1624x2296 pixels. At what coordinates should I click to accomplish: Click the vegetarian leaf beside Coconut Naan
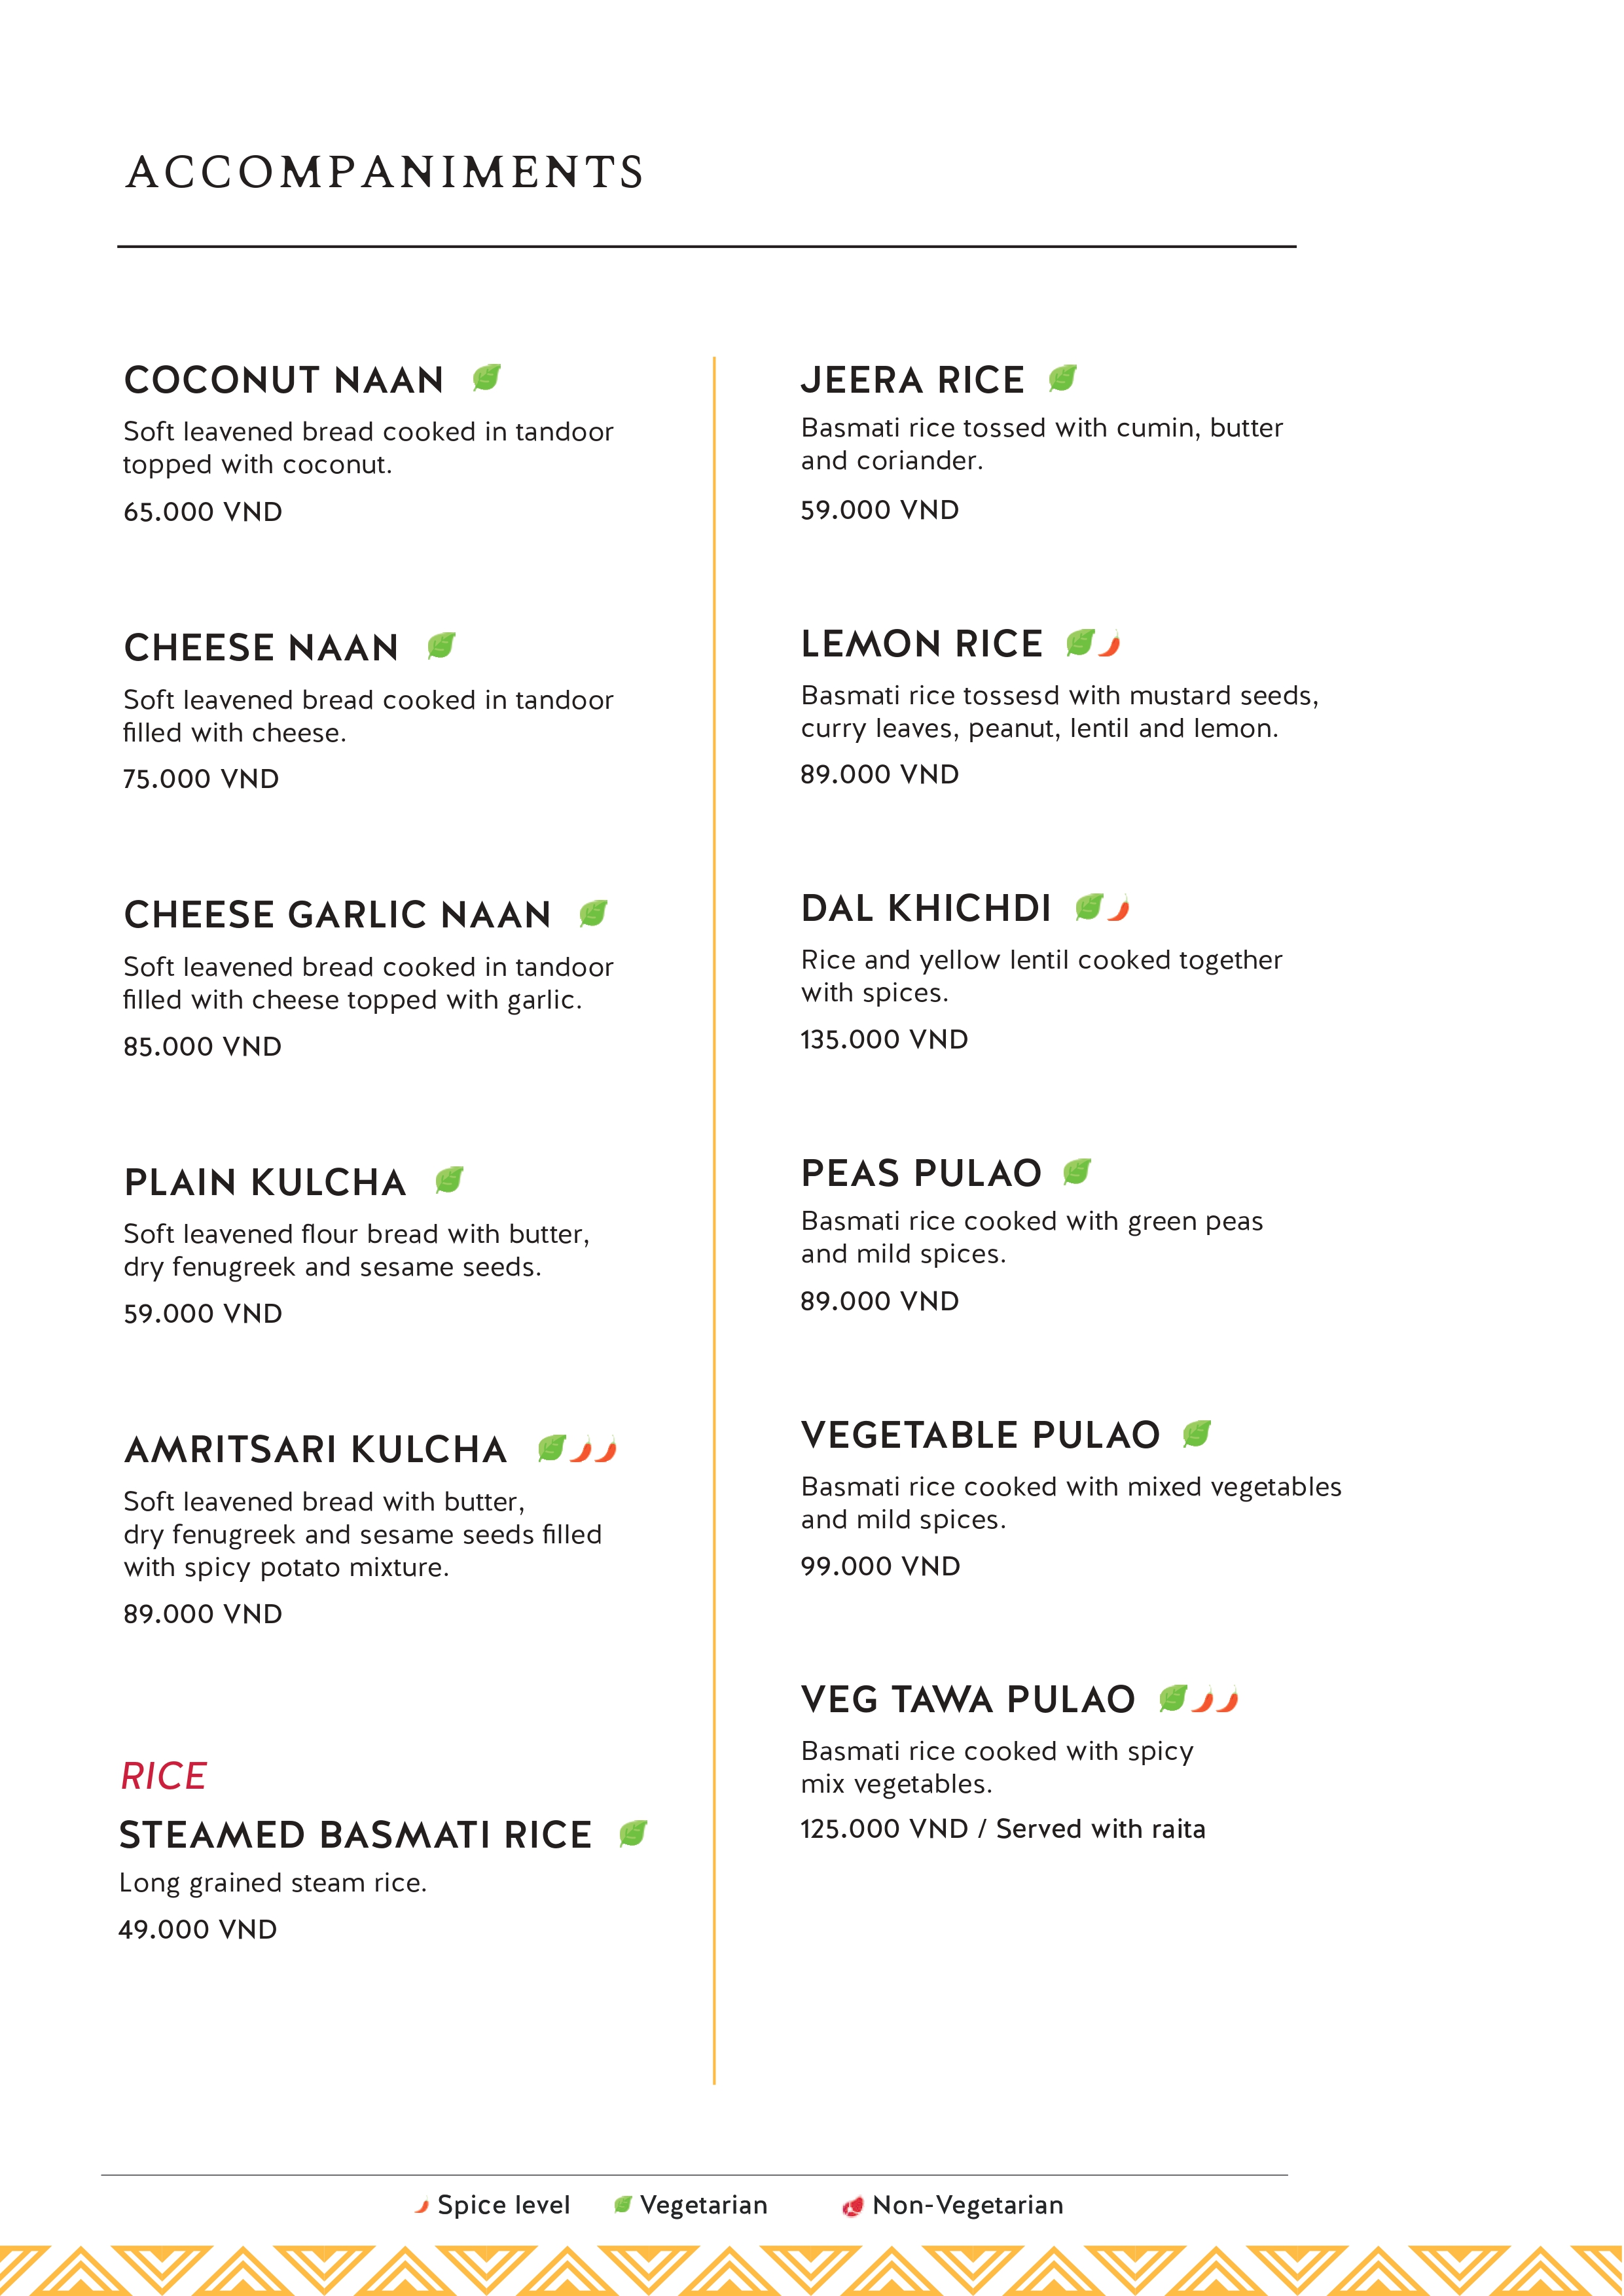487,378
